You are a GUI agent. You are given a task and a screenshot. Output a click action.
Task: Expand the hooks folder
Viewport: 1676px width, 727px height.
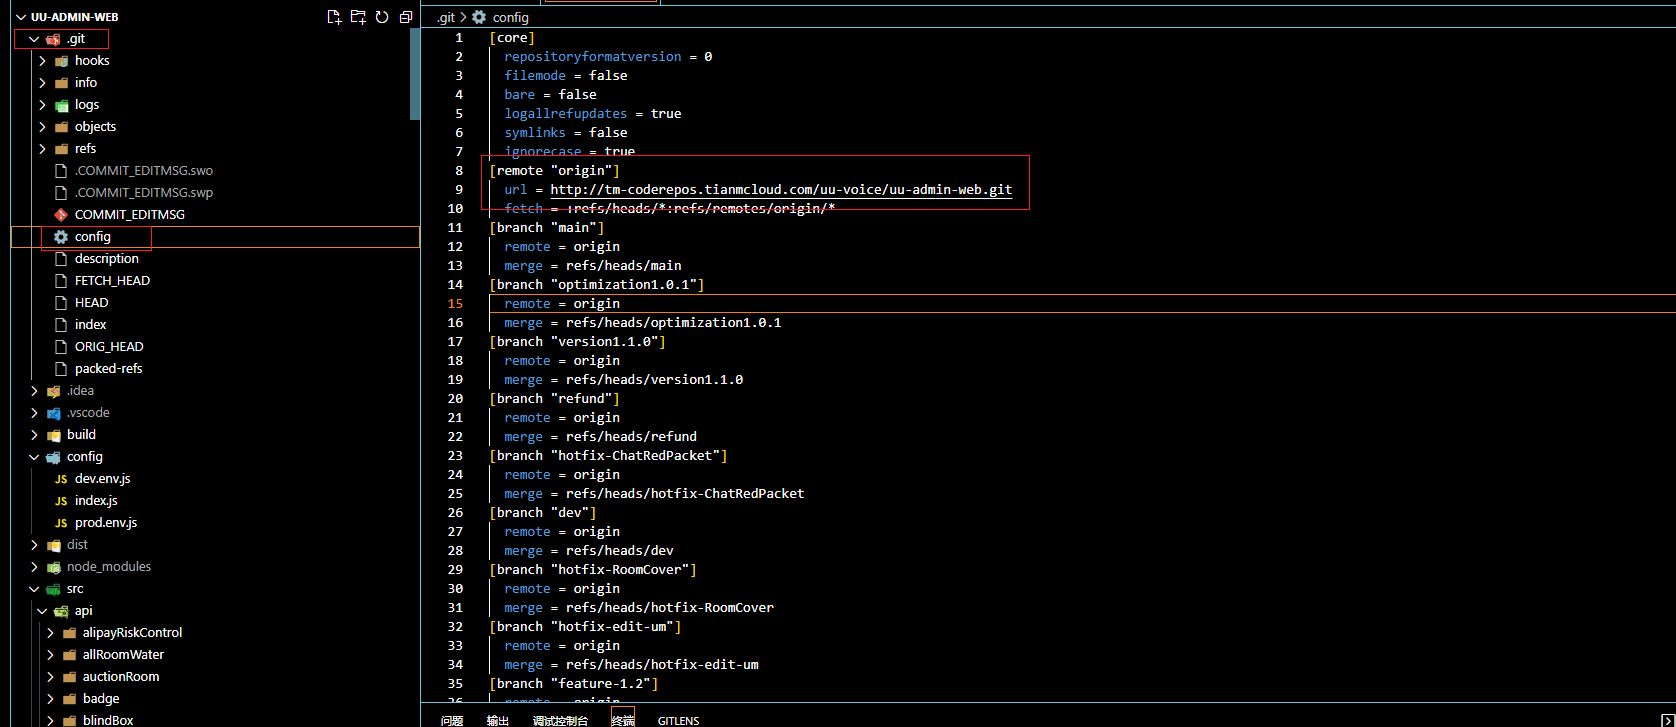[x=42, y=61]
